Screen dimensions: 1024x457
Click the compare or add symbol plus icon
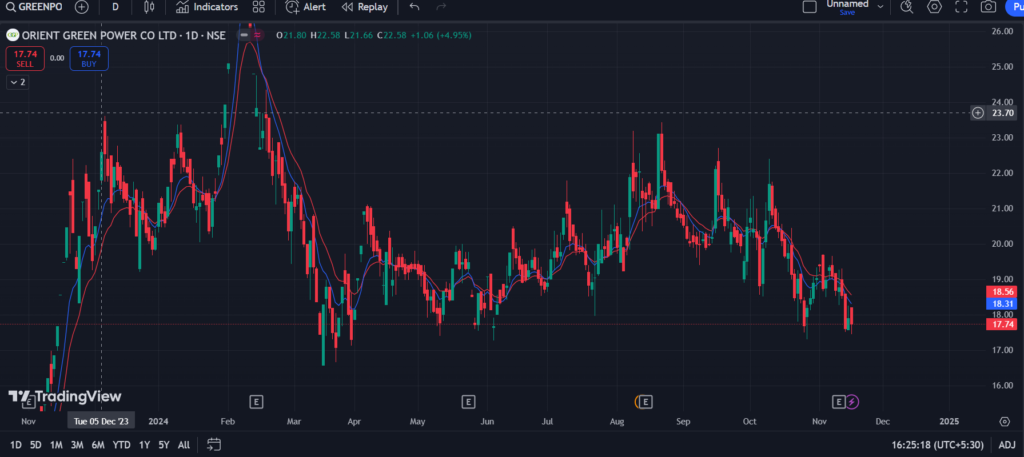(x=82, y=7)
